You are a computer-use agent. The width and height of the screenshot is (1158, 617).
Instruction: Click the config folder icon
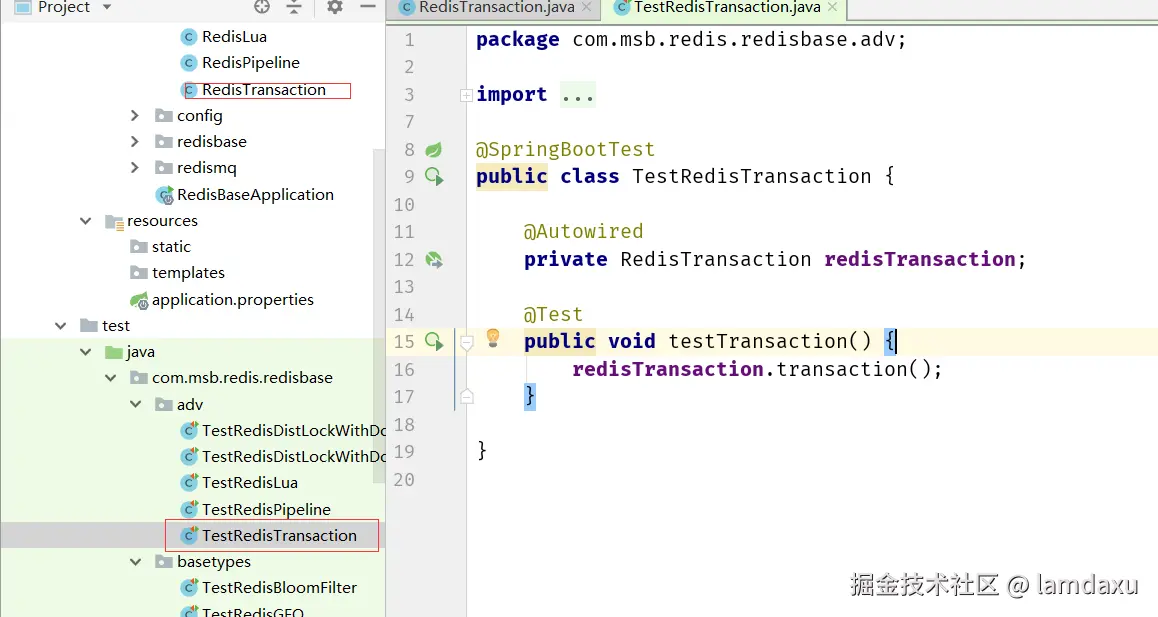pyautogui.click(x=163, y=115)
